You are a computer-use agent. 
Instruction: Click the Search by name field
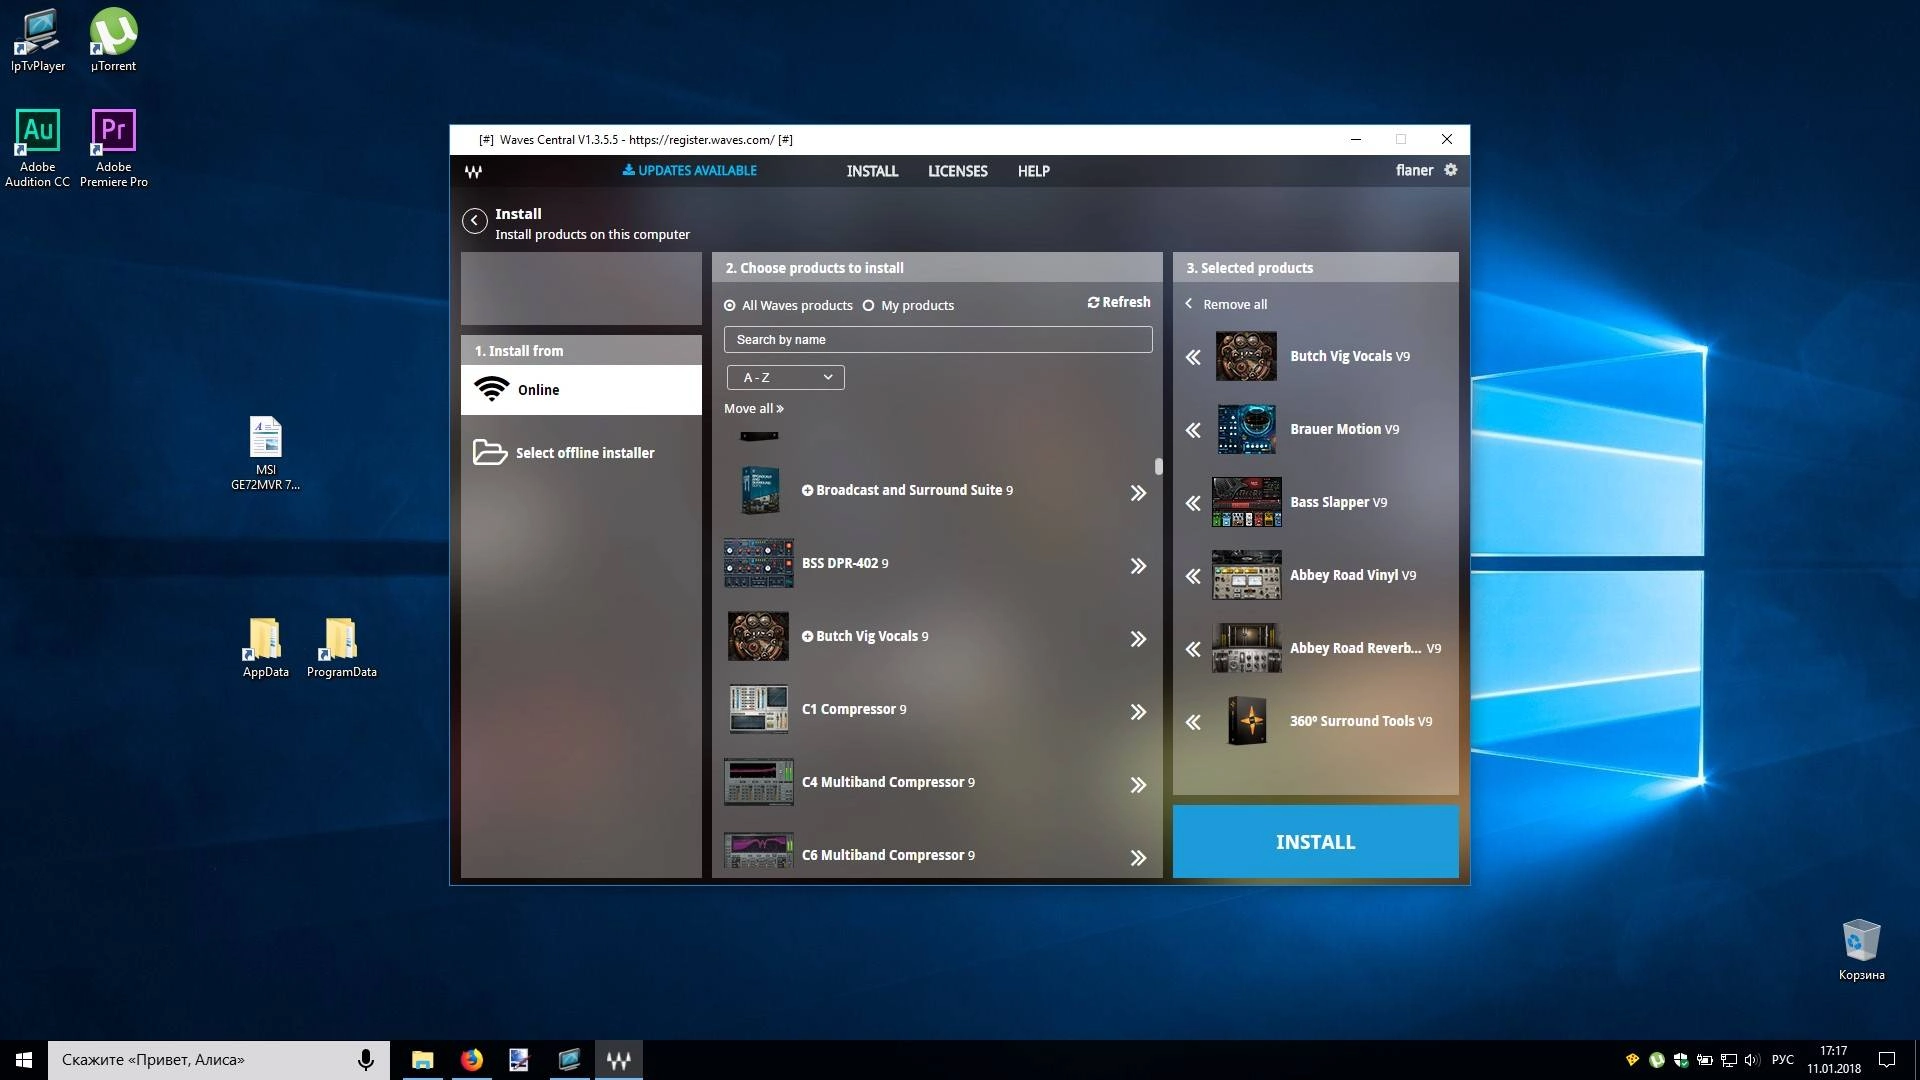point(938,340)
